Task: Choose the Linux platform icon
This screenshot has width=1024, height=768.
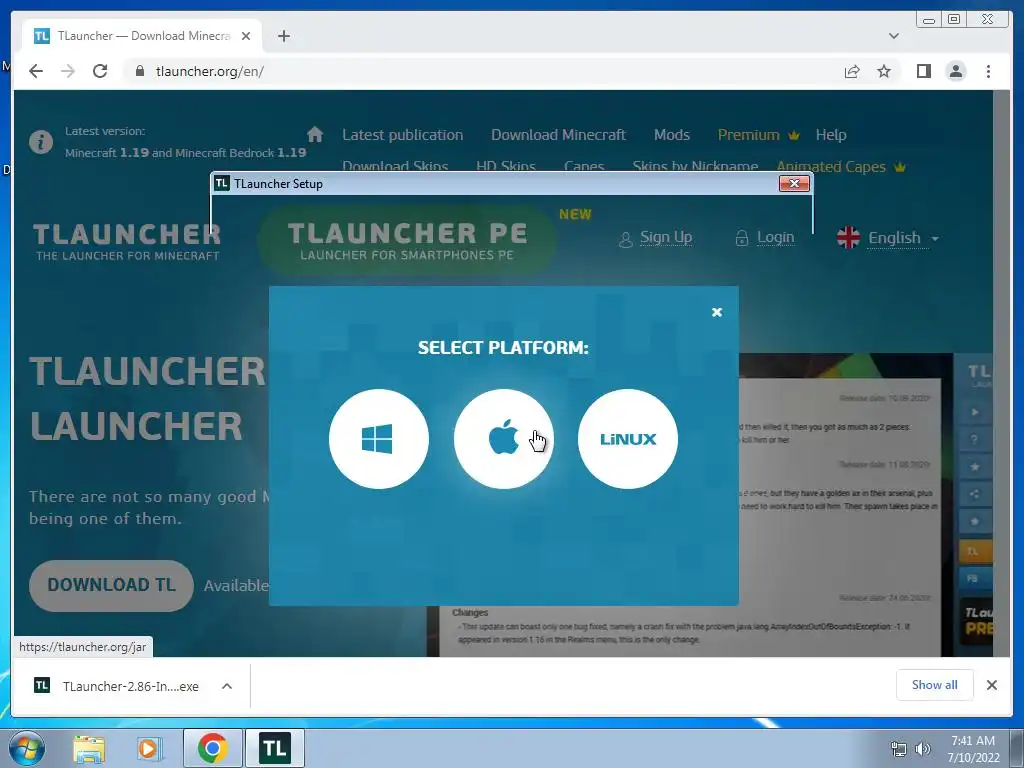Action: pyautogui.click(x=628, y=439)
